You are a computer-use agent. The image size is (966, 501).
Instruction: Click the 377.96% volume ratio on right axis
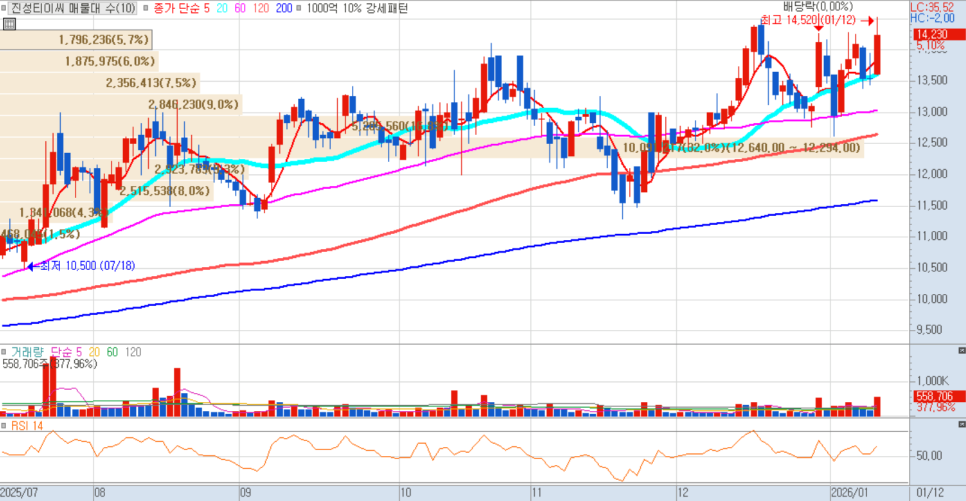935,407
